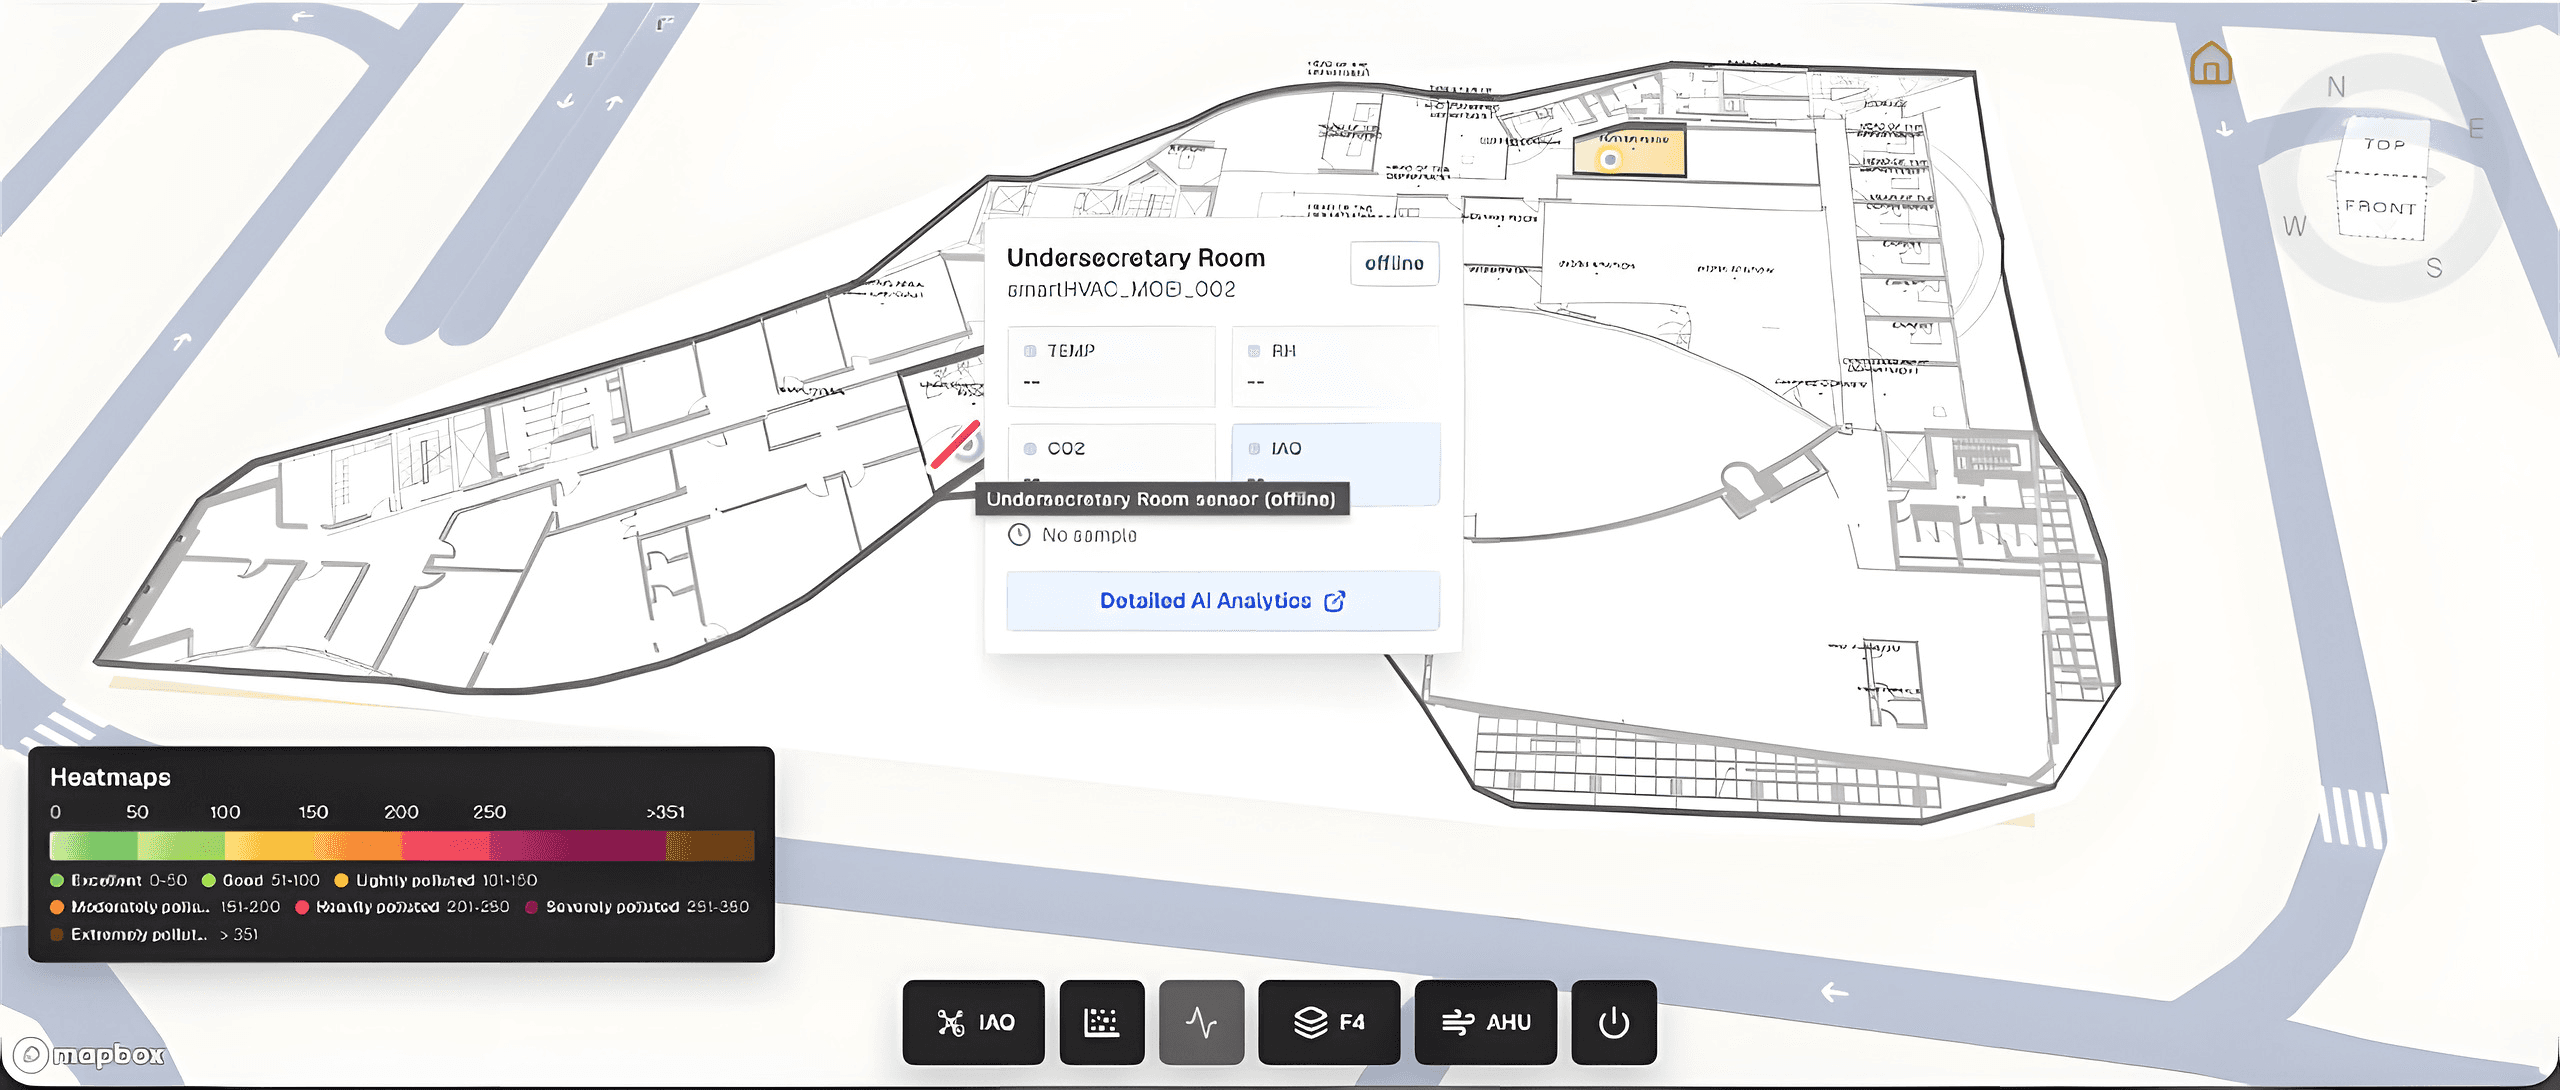2560x1090 pixels.
Task: Click the external link icon beside Detailed AI Analytics
Action: pos(1335,601)
